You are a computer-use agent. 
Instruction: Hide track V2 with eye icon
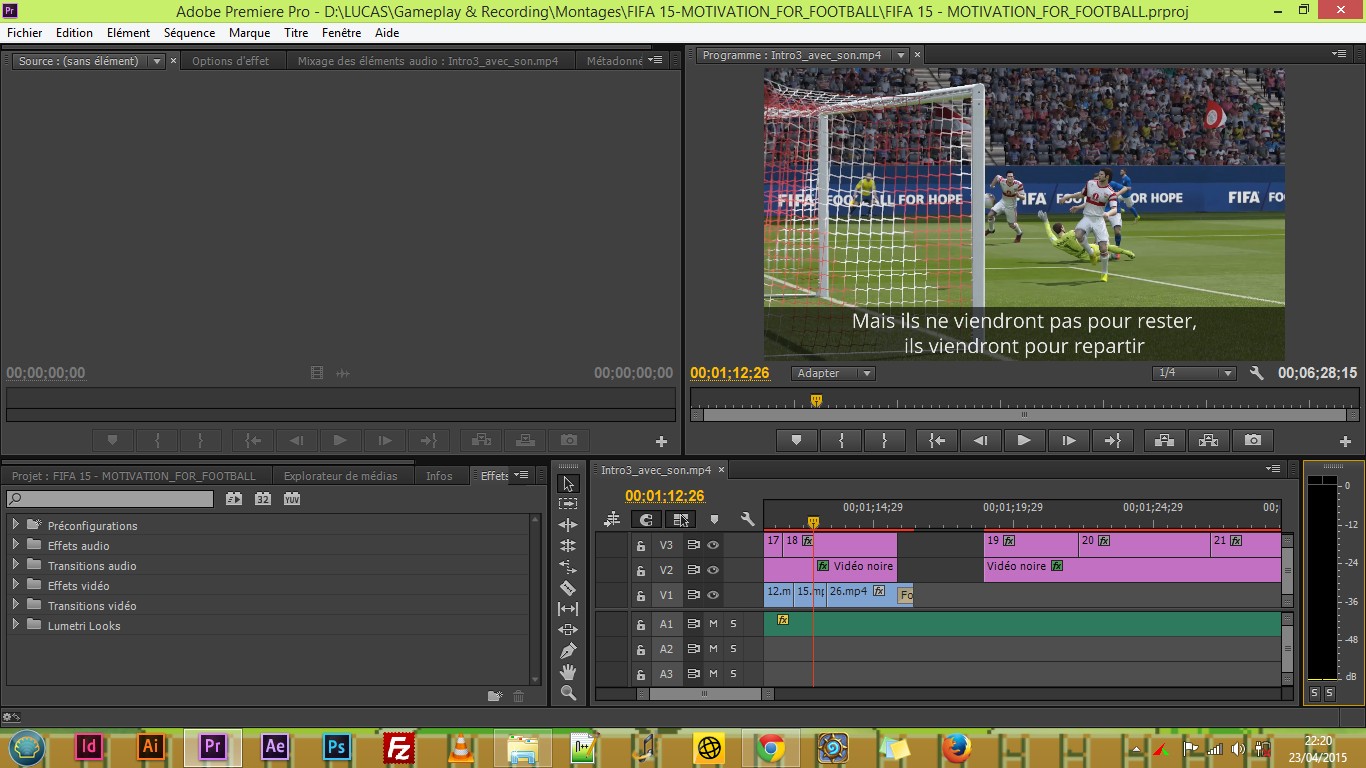(x=713, y=570)
